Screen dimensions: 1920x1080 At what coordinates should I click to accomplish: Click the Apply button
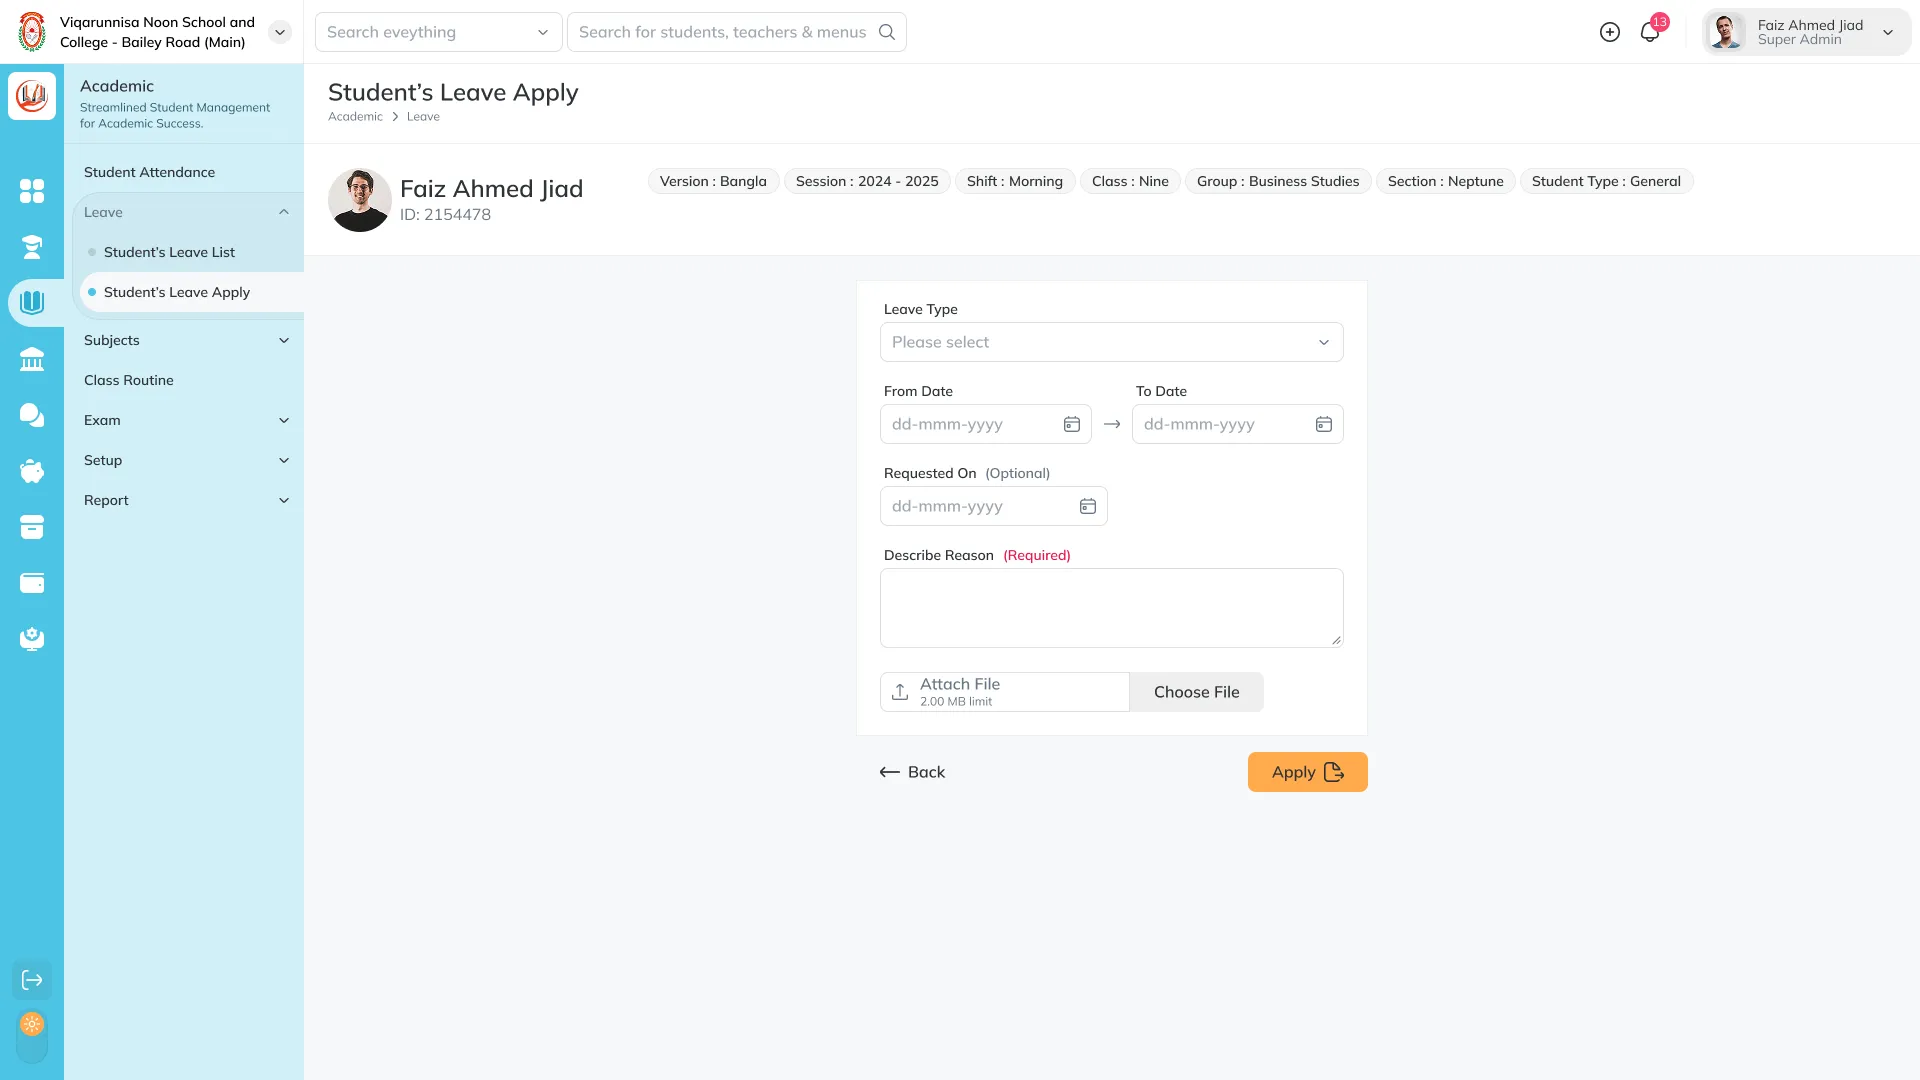point(1307,772)
